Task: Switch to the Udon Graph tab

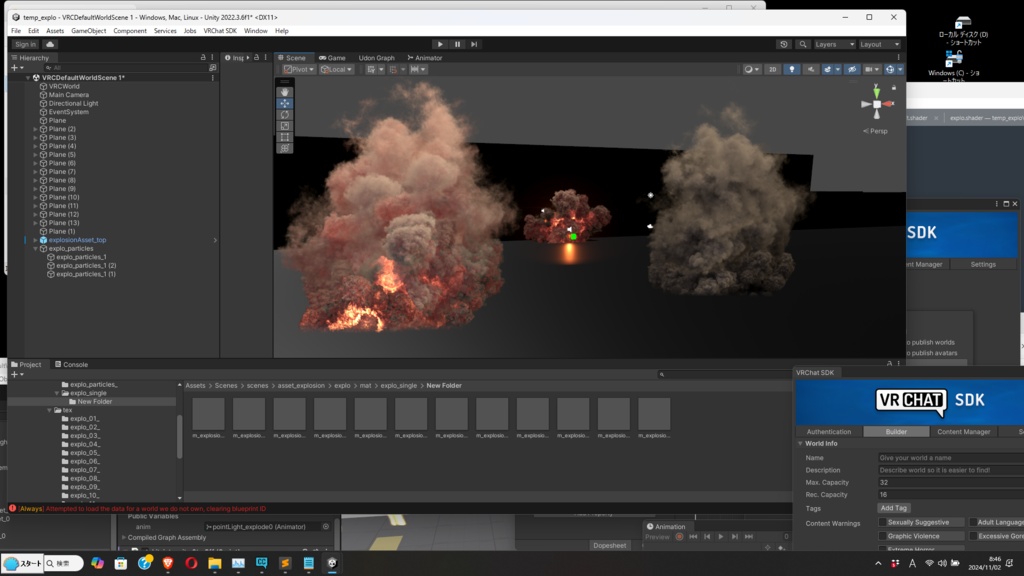Action: [x=376, y=57]
